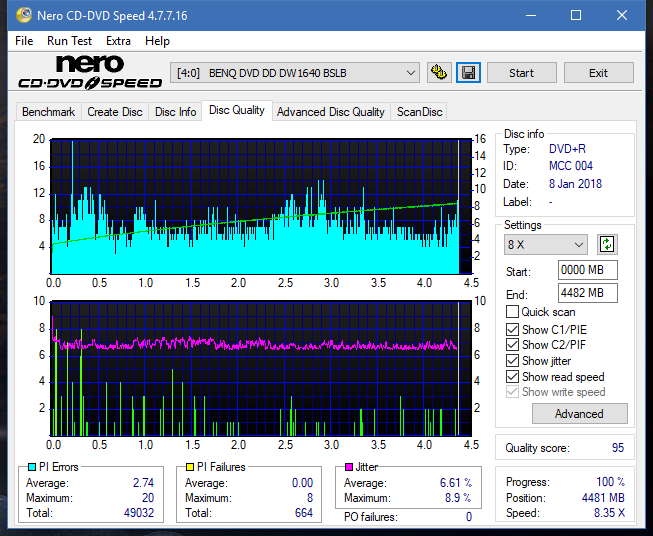Maximize the Nero CD-DVD Speed window
This screenshot has width=653, height=536.
tap(576, 15)
